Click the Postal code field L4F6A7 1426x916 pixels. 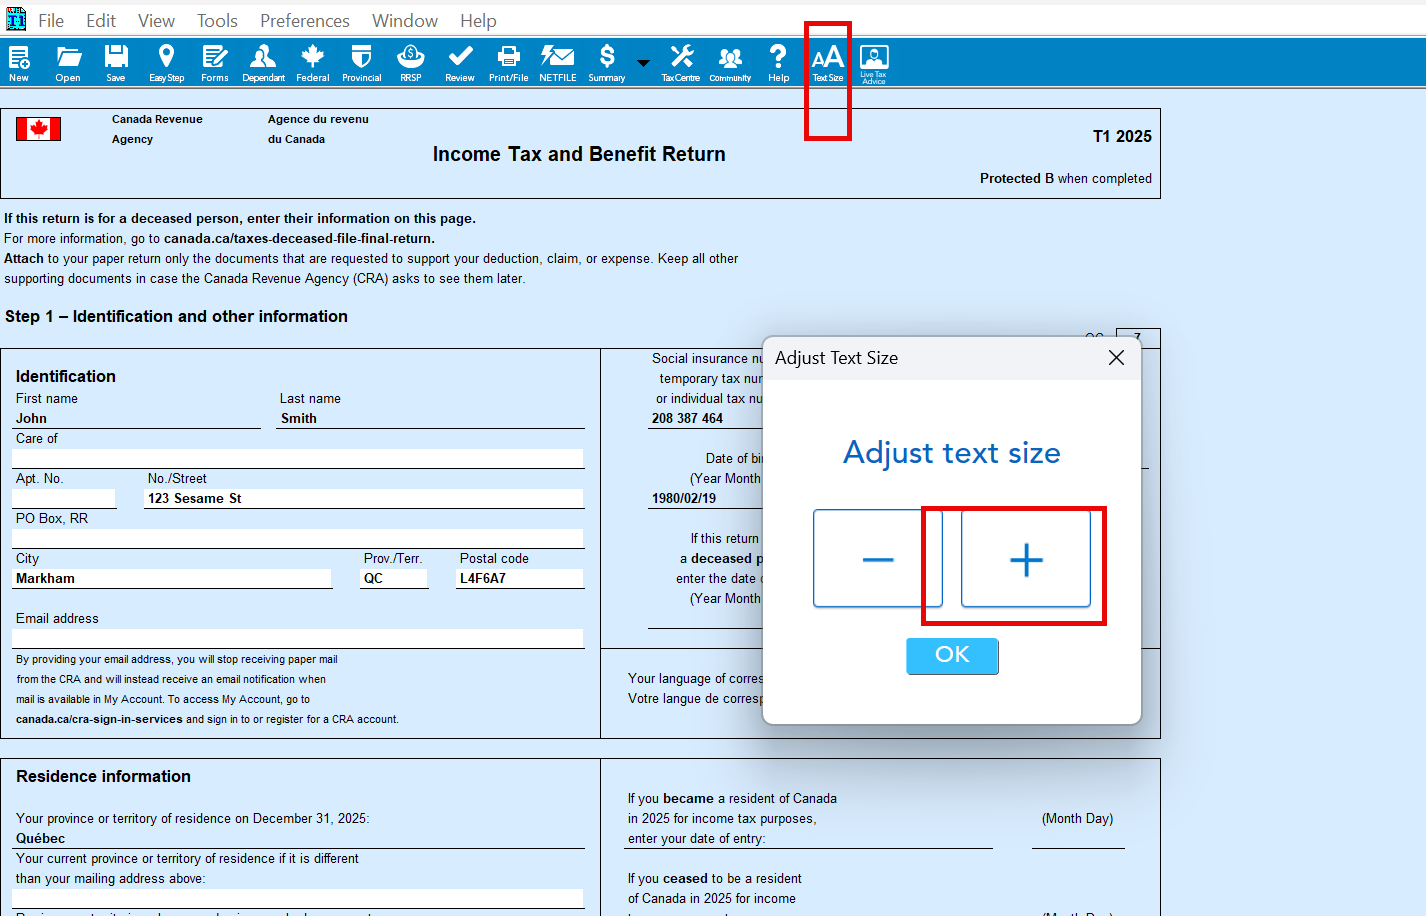point(520,579)
